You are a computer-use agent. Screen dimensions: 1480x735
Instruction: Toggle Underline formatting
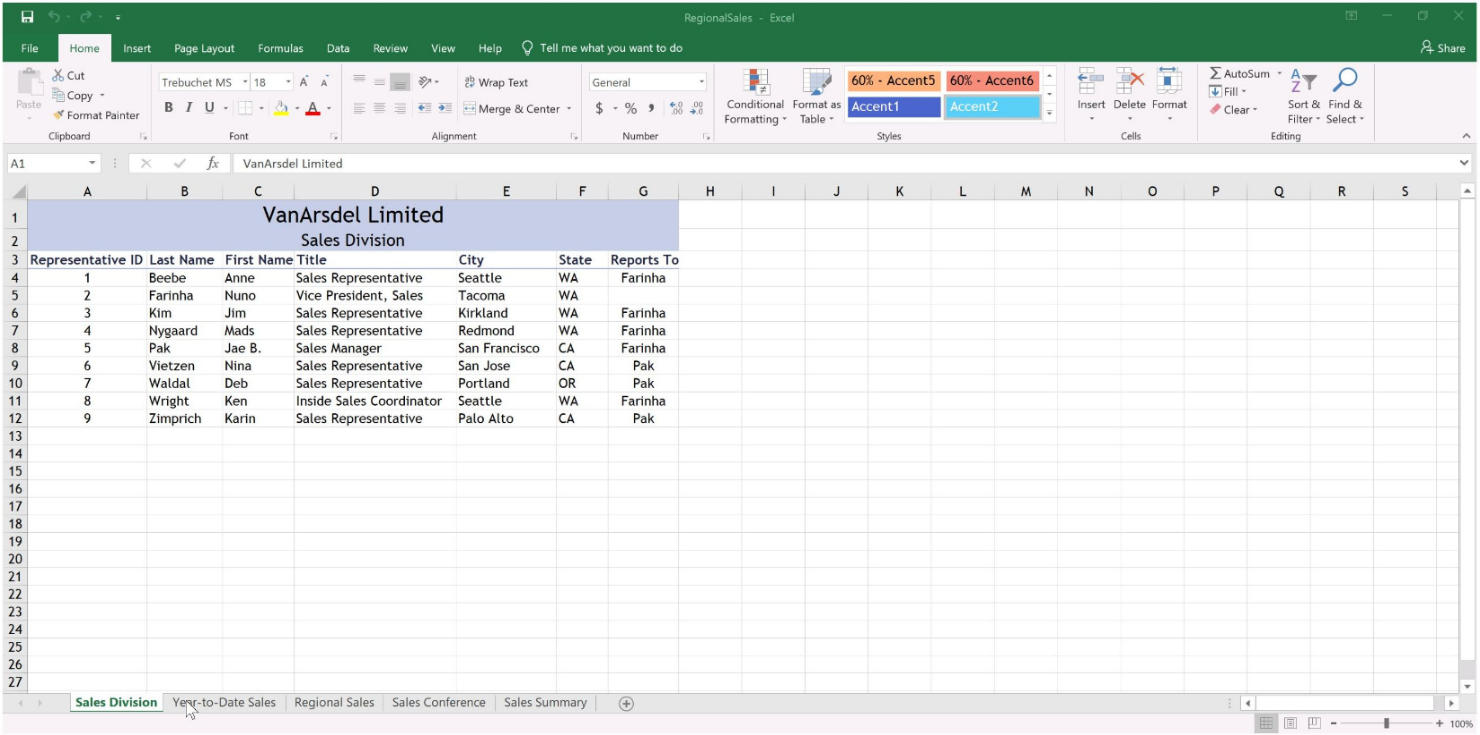point(209,108)
